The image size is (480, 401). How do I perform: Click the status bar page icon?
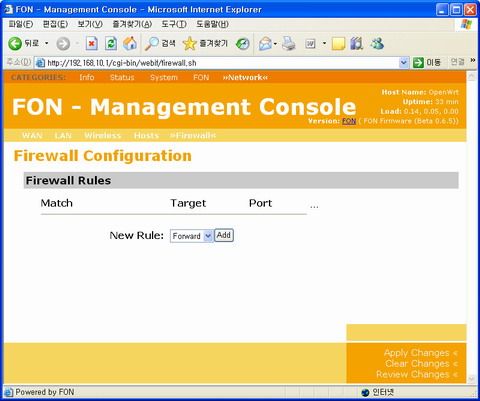click(9, 392)
